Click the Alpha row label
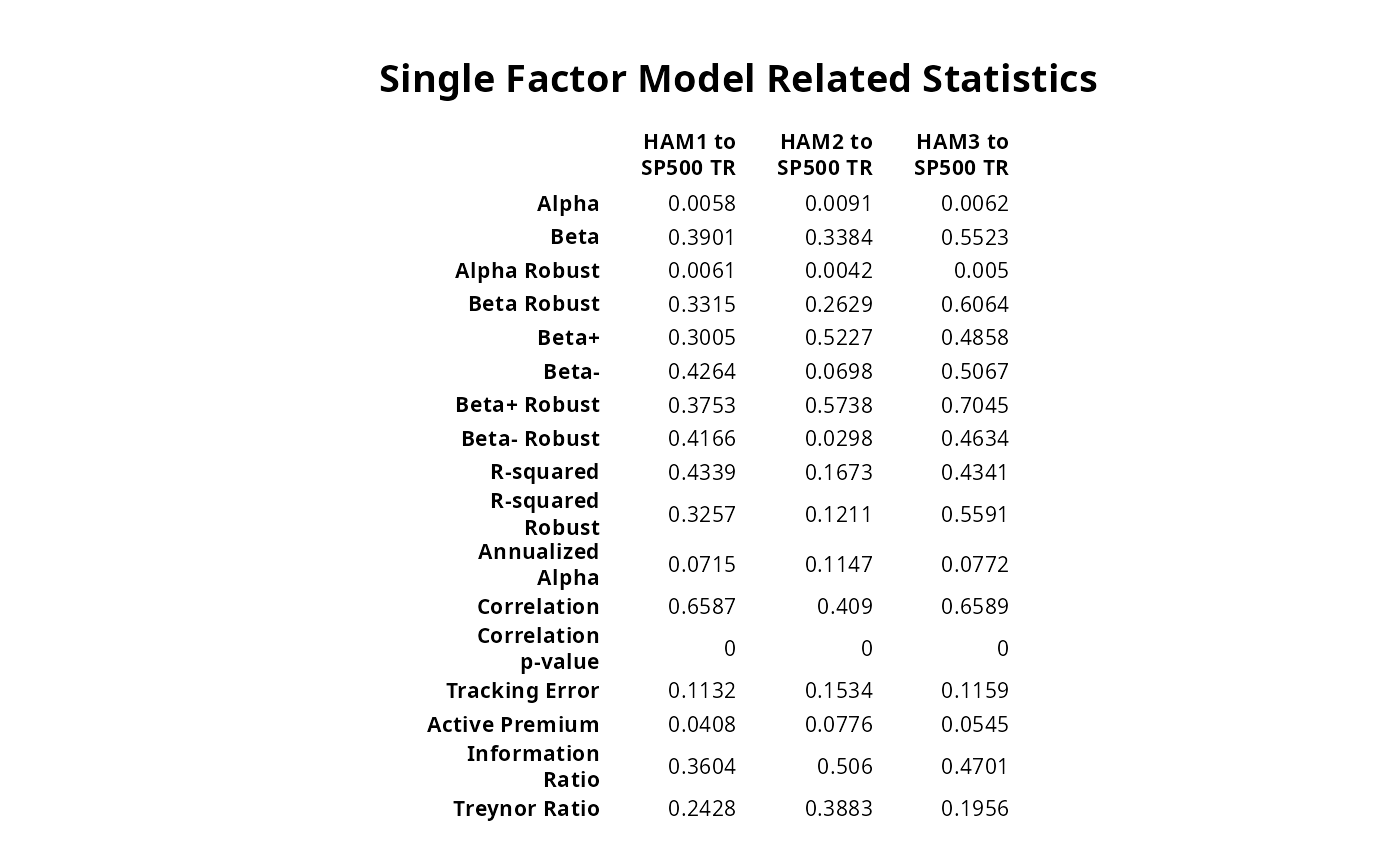1400x866 pixels. [x=568, y=204]
